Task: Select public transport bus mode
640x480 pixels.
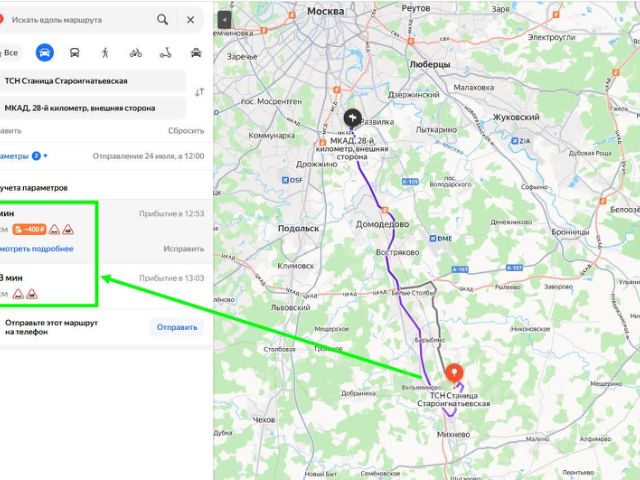Action: point(75,53)
